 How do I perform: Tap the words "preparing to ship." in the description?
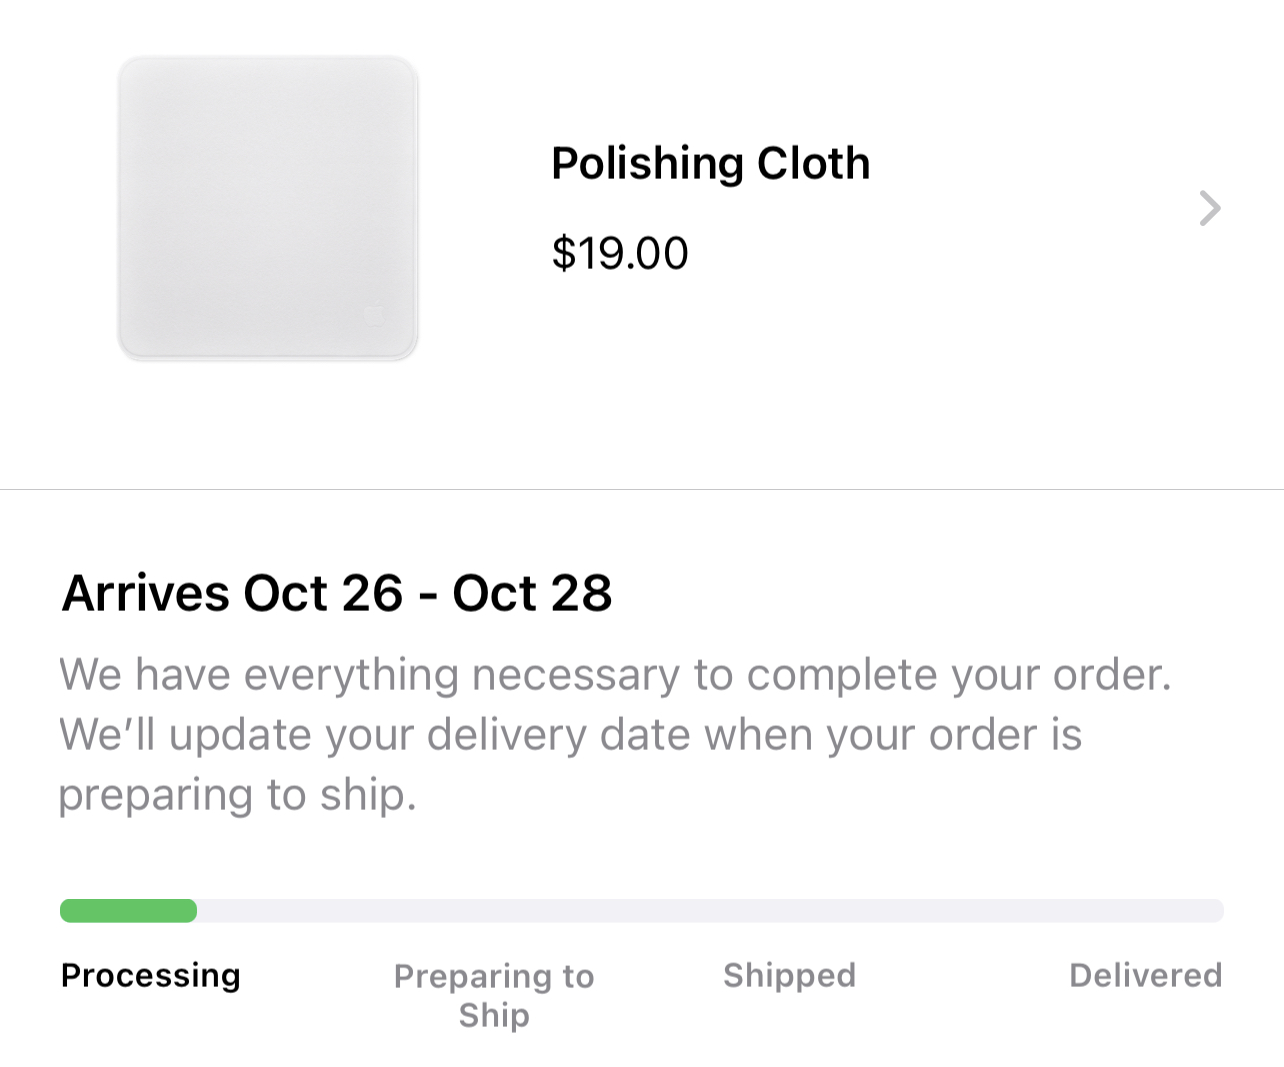[237, 795]
